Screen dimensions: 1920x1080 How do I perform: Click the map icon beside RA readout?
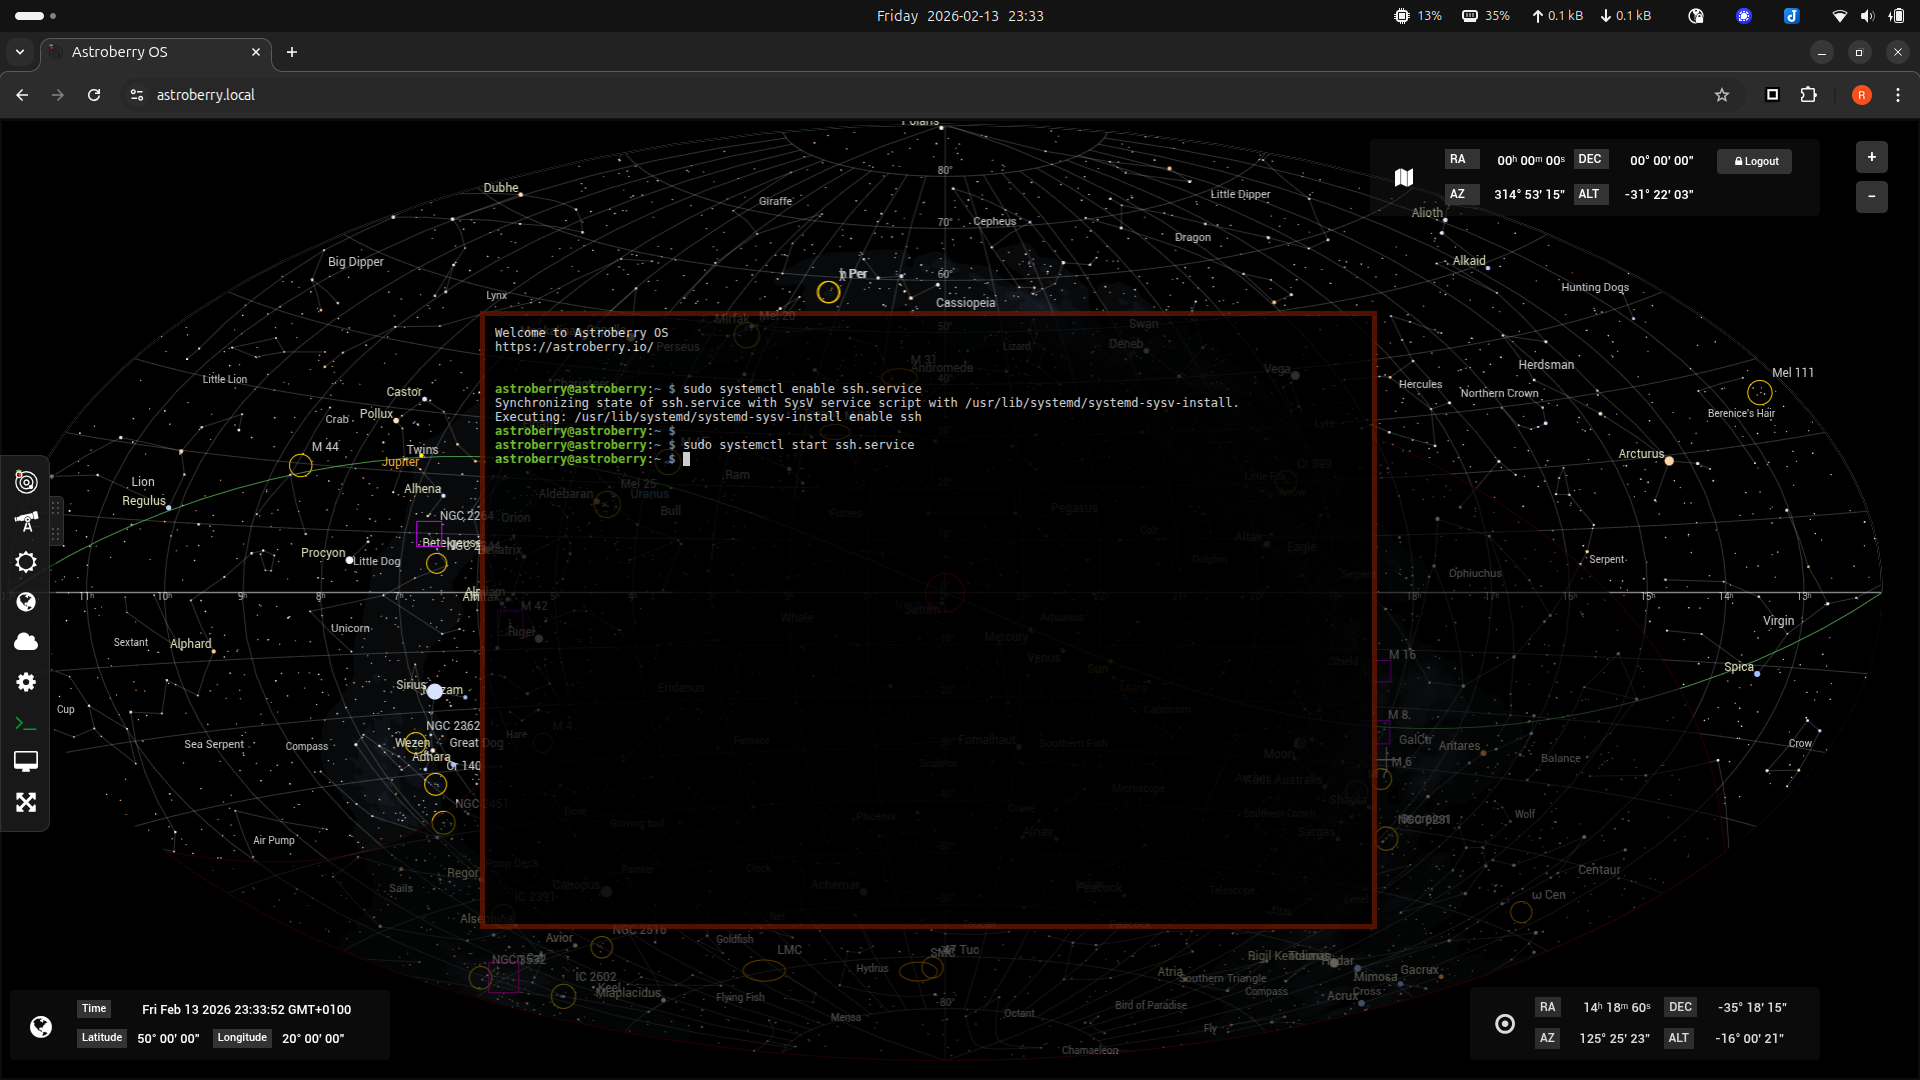click(x=1404, y=177)
